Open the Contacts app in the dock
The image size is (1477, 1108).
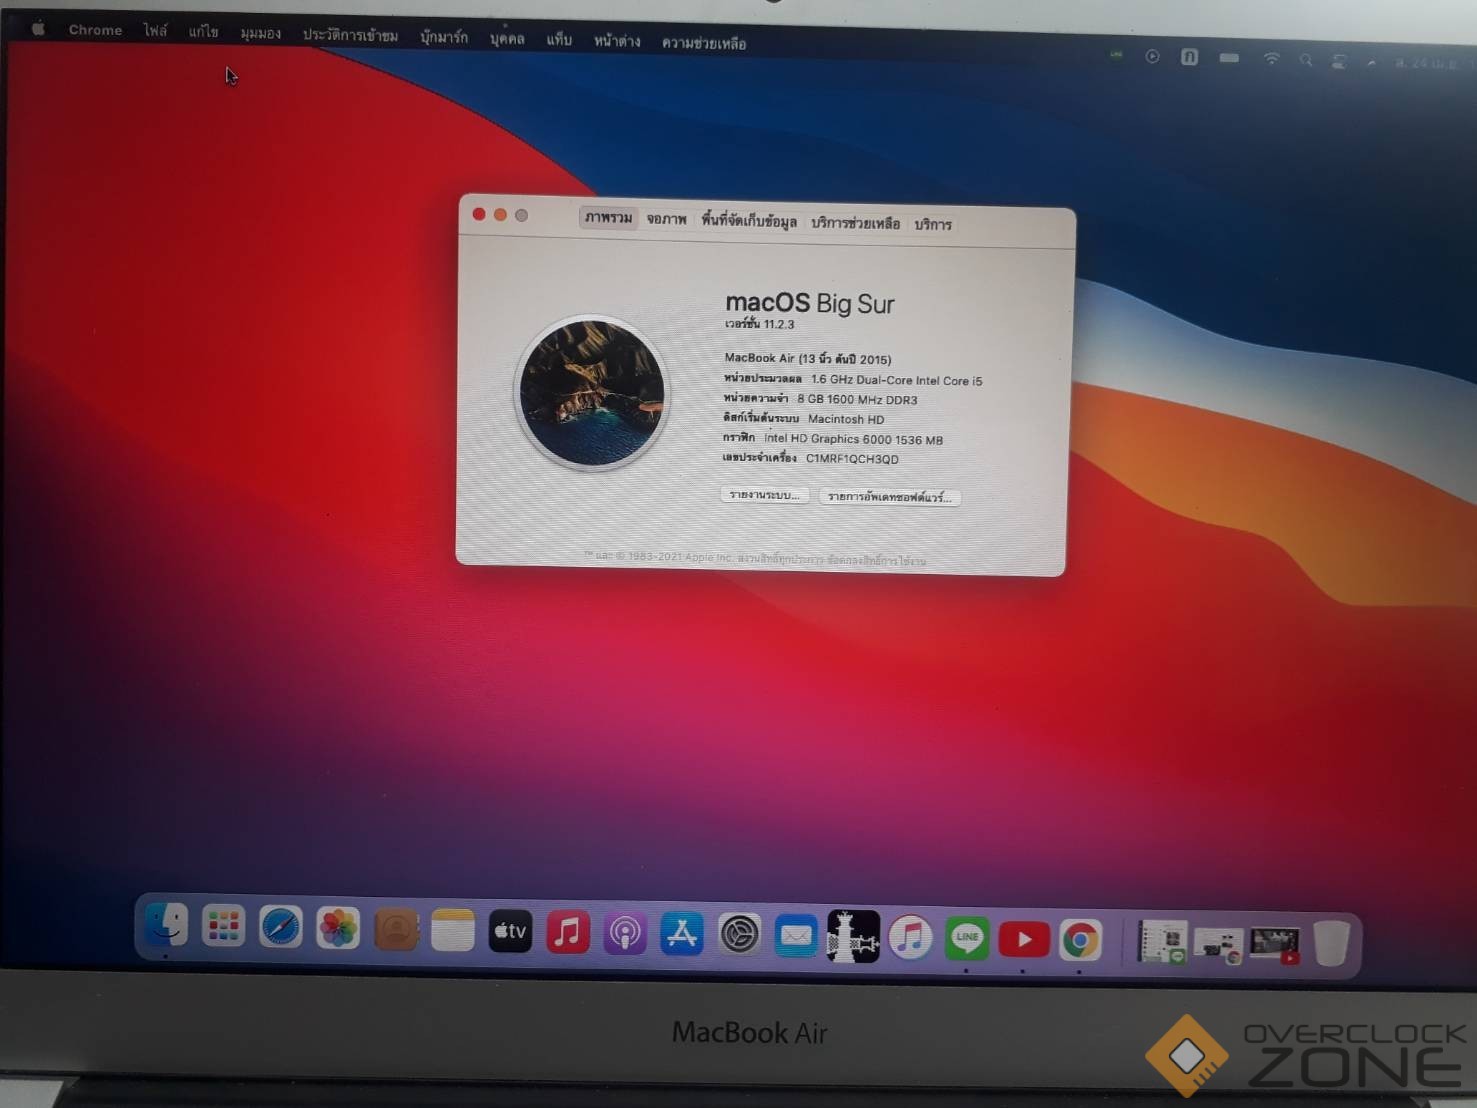396,929
